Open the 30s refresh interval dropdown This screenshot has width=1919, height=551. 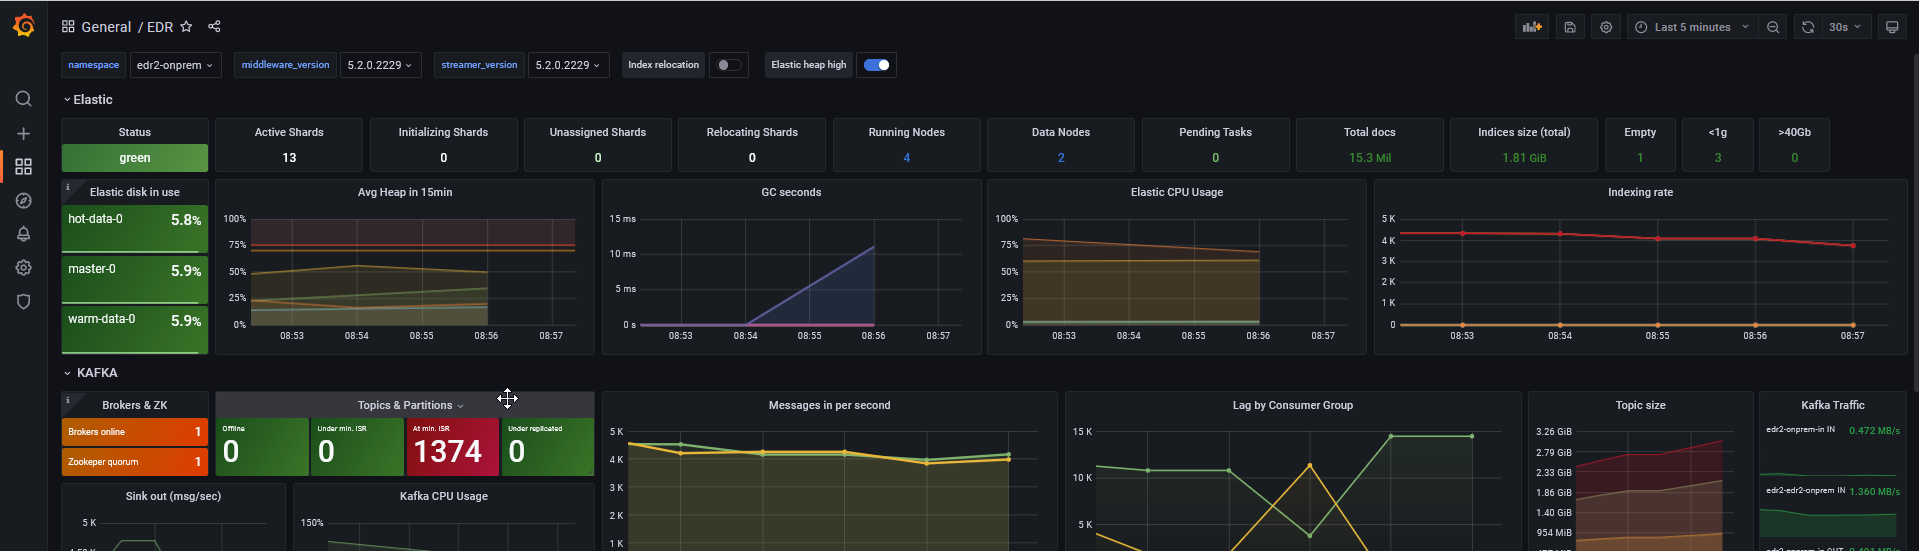pos(1845,27)
